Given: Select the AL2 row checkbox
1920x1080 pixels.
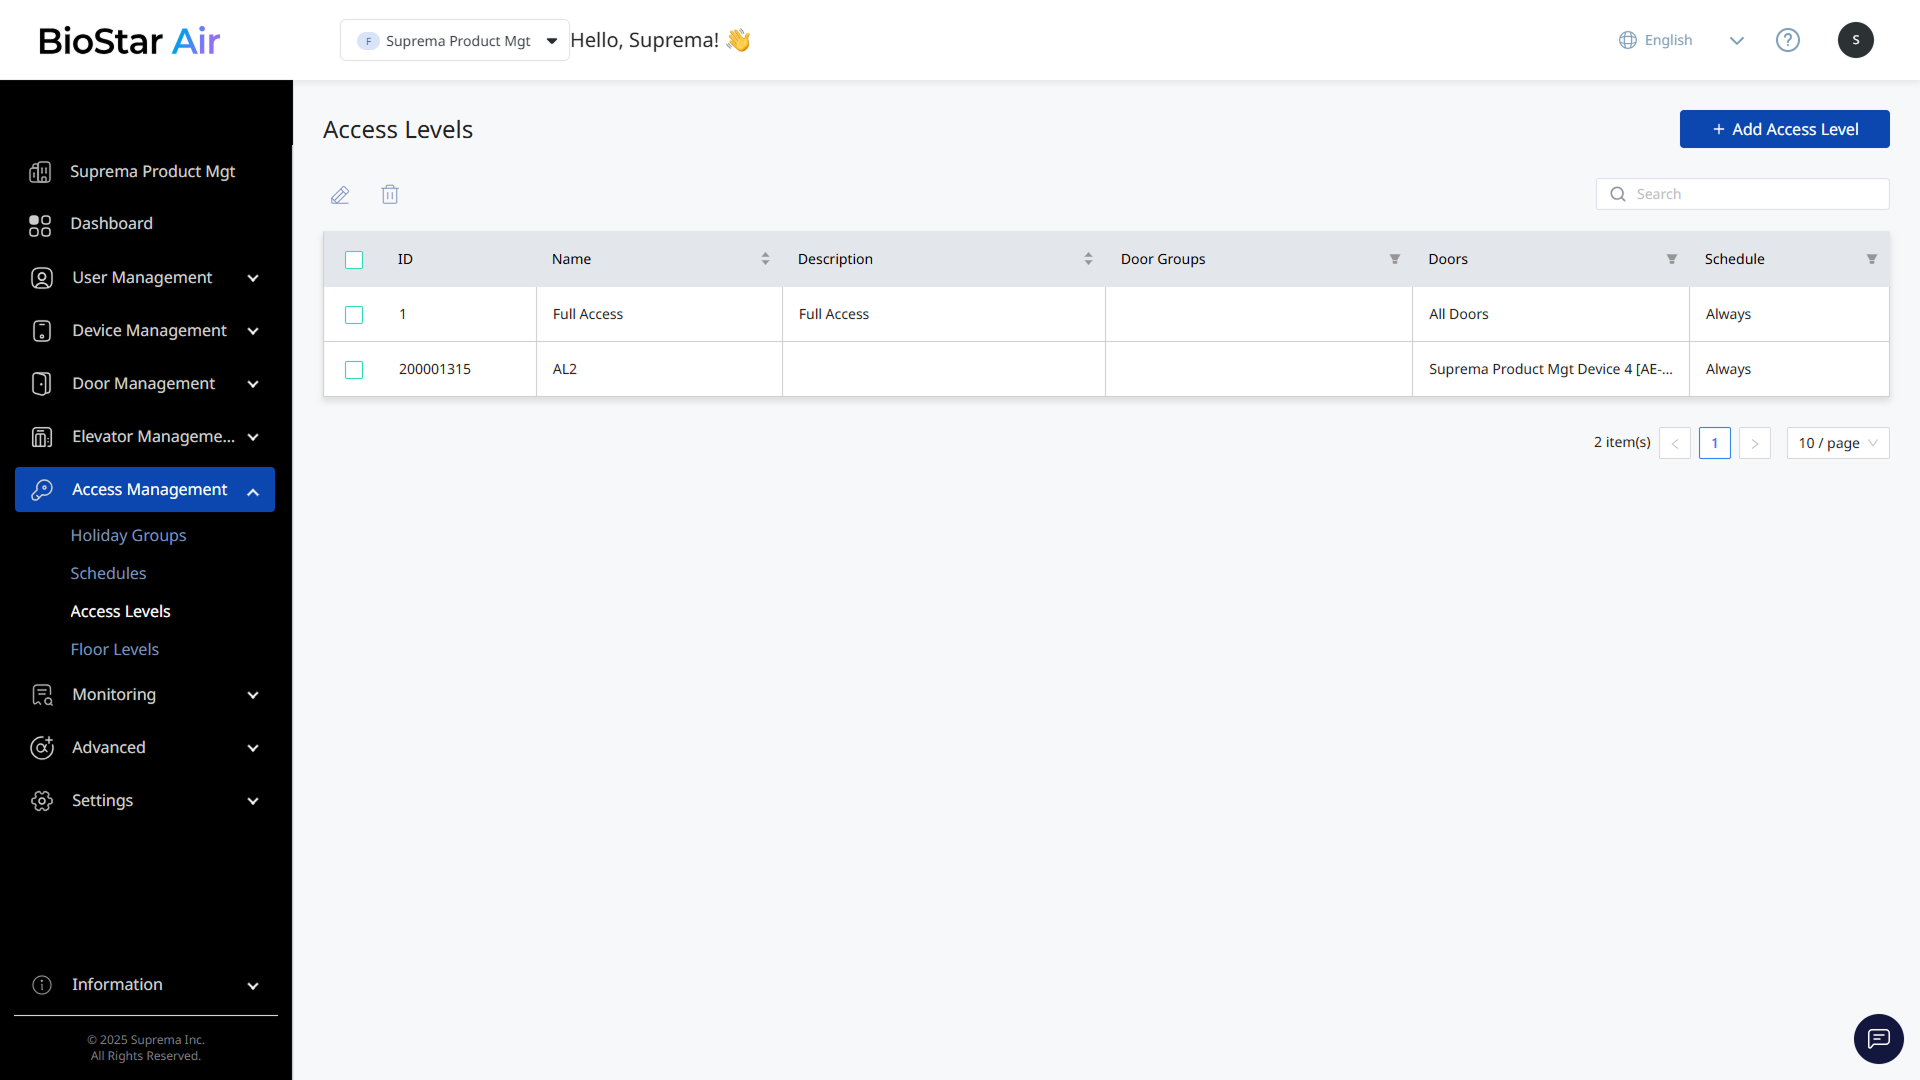Looking at the screenshot, I should [x=354, y=370].
